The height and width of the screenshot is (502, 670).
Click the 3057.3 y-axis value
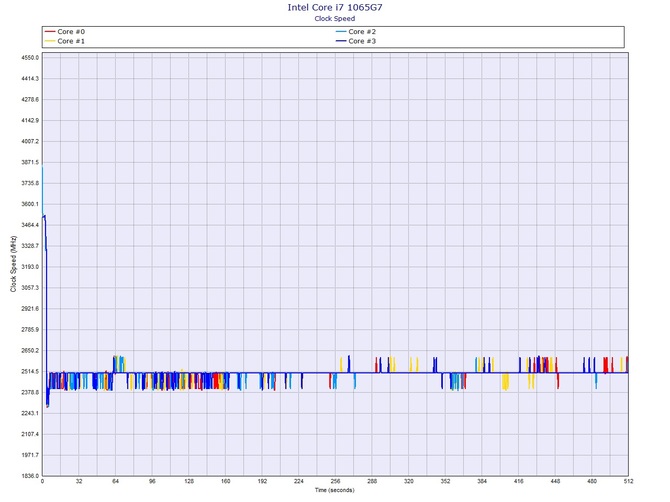pyautogui.click(x=30, y=288)
